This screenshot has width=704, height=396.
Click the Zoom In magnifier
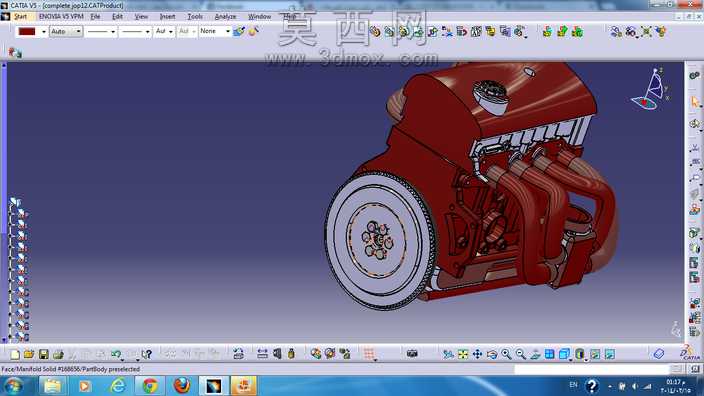[506, 354]
